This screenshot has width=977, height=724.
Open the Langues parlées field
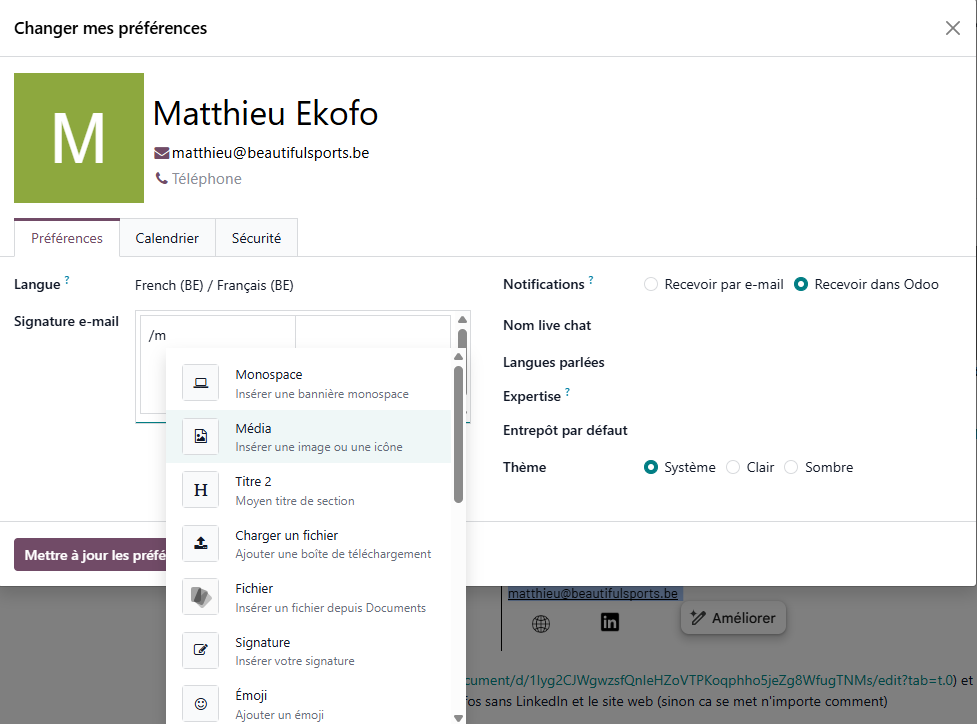(x=790, y=362)
